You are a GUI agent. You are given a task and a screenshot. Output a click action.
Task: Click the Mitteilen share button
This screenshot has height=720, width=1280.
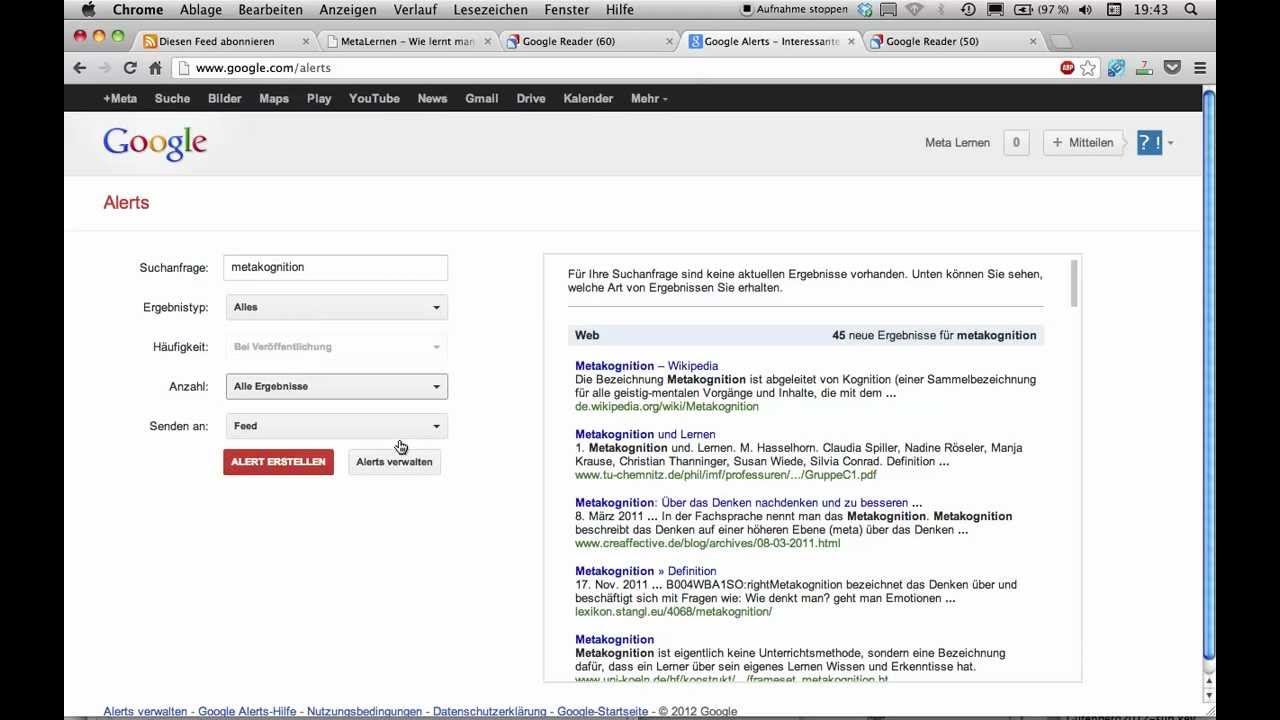click(1082, 142)
